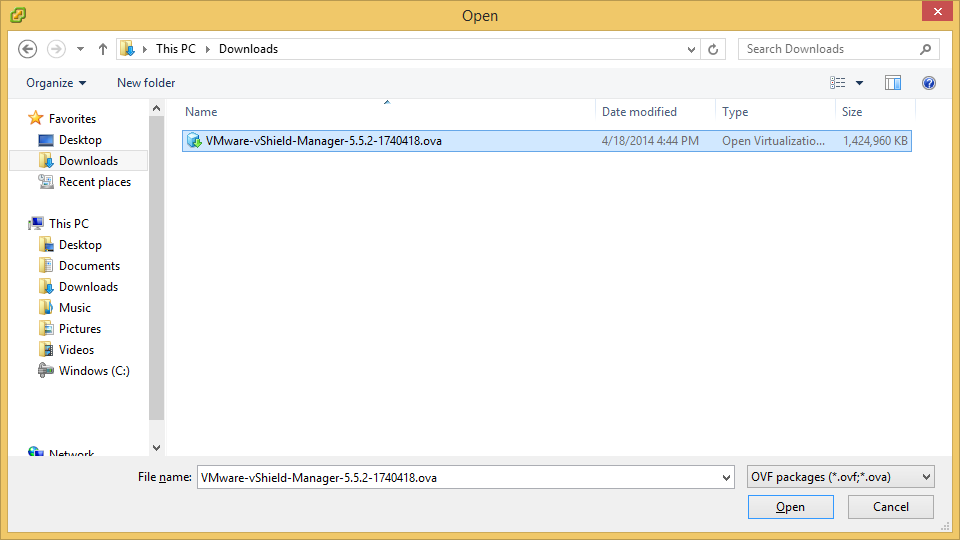This screenshot has height=540, width=960.
Task: Click the Open Virtualizatio... type cell
Action: click(x=773, y=141)
